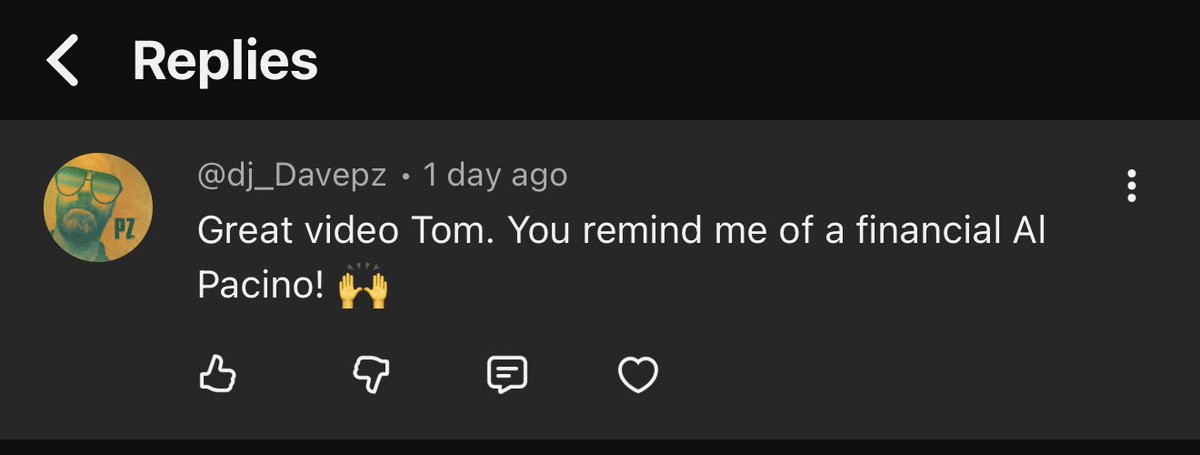
Task: Go back using the left arrow
Action: (x=62, y=61)
